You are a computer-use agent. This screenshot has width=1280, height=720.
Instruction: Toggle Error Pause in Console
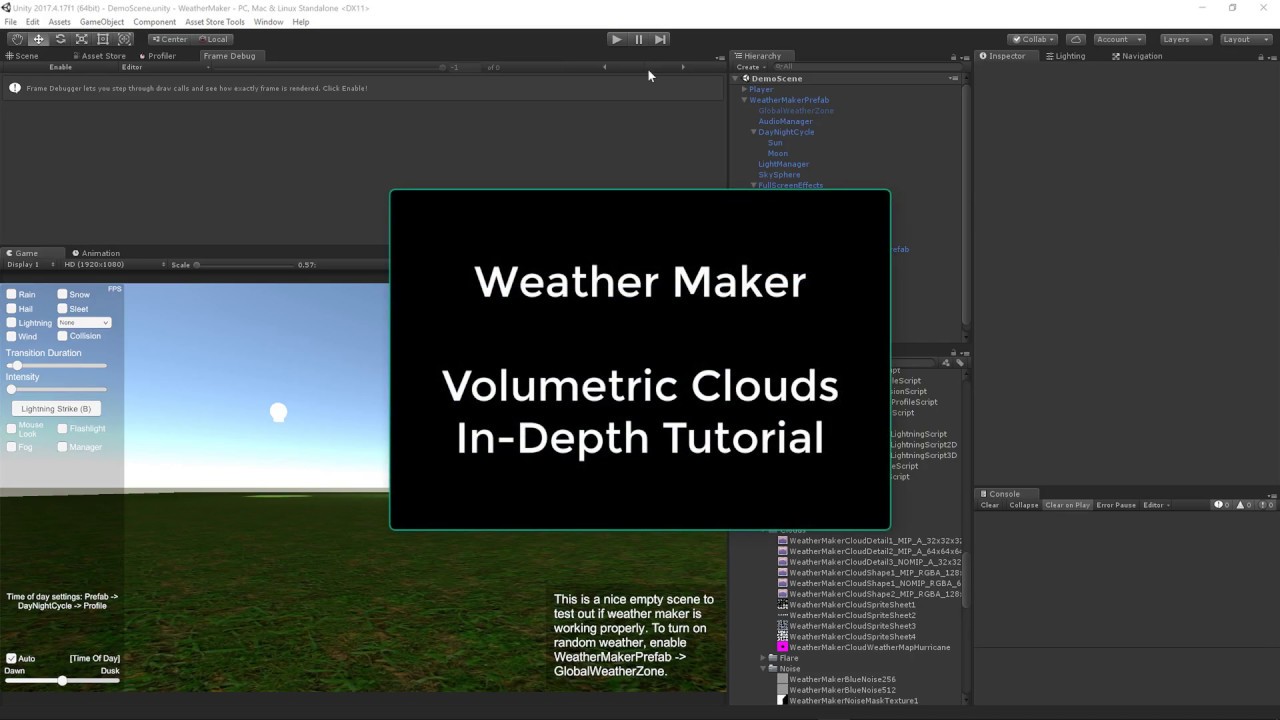(1116, 505)
